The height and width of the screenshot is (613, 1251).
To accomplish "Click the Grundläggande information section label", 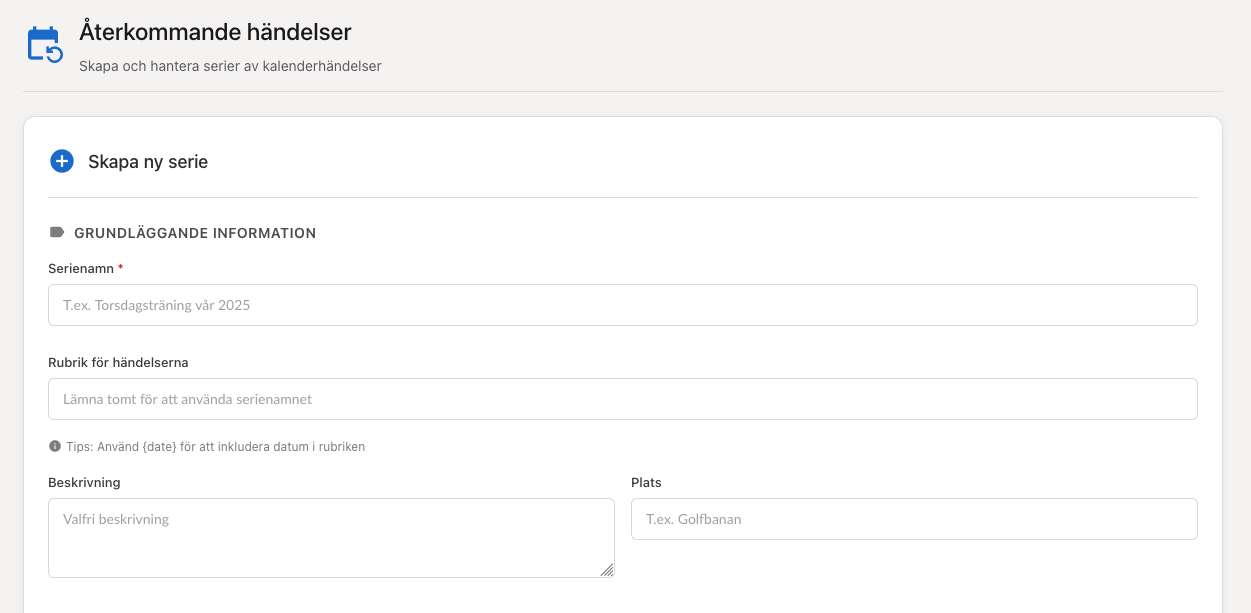I will pos(195,233).
